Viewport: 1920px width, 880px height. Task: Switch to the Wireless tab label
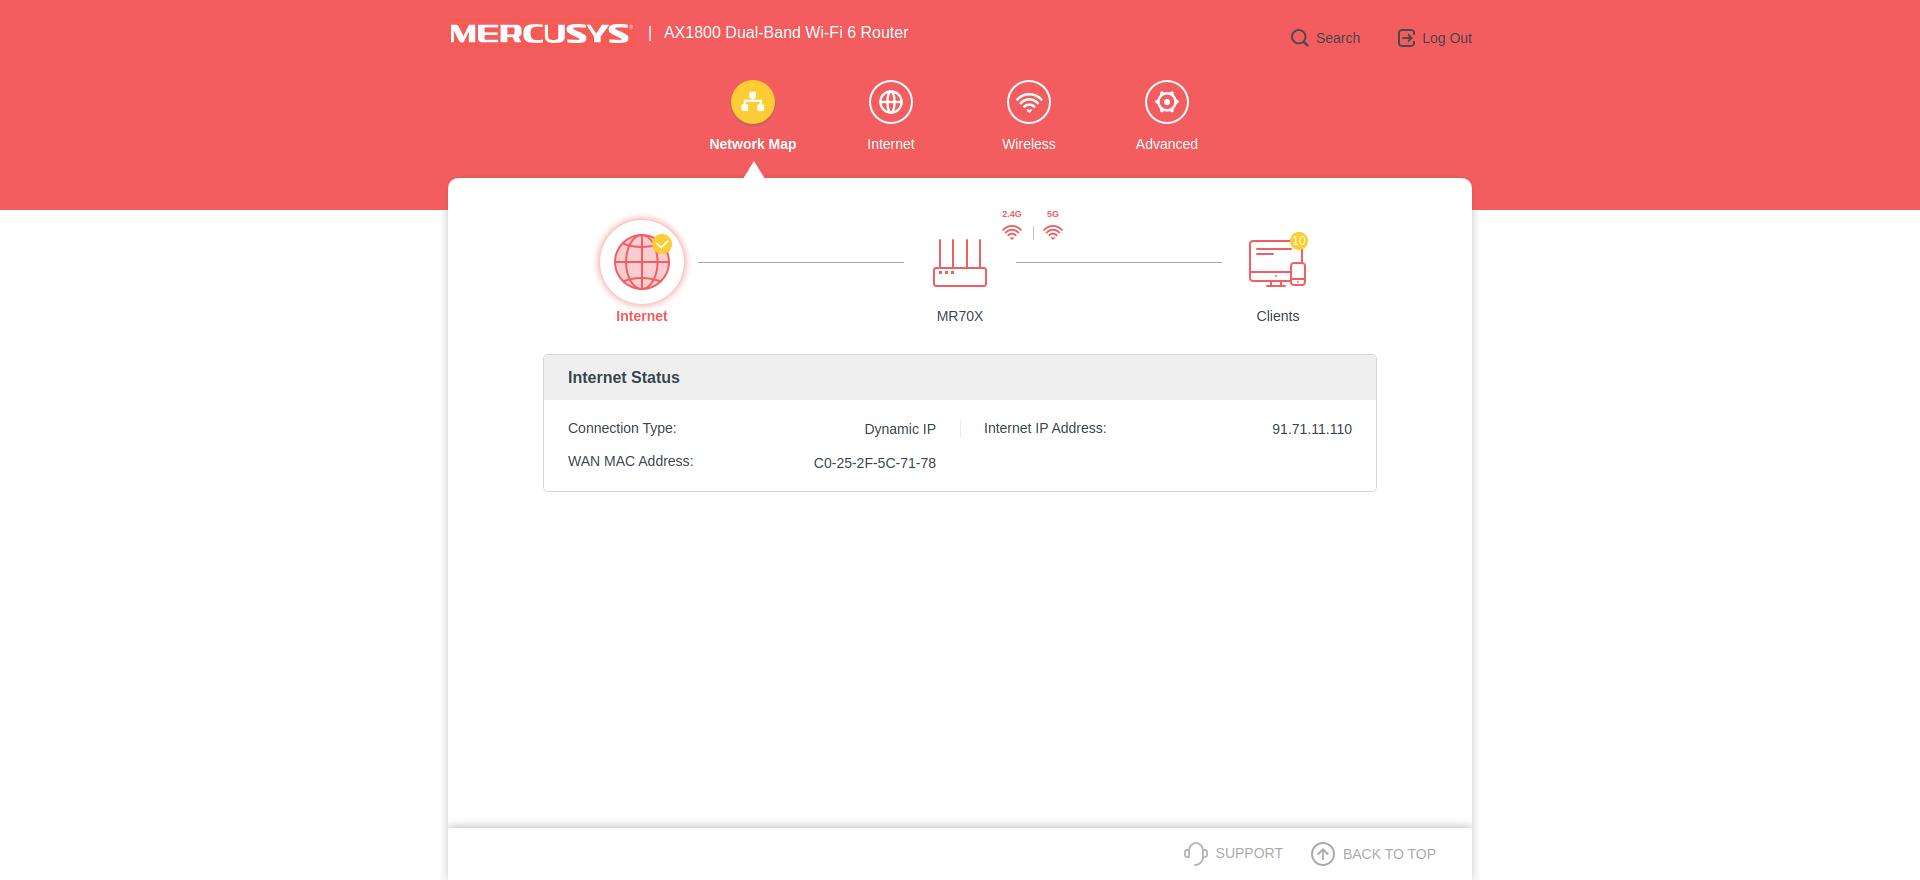pyautogui.click(x=1028, y=144)
